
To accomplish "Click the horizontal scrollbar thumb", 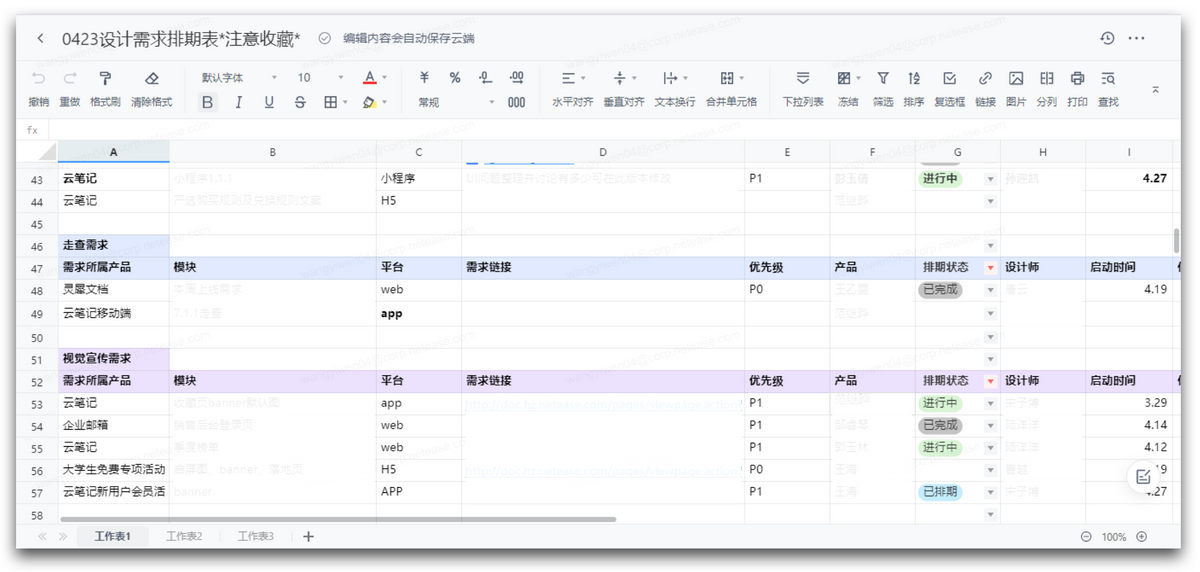I will [338, 519].
